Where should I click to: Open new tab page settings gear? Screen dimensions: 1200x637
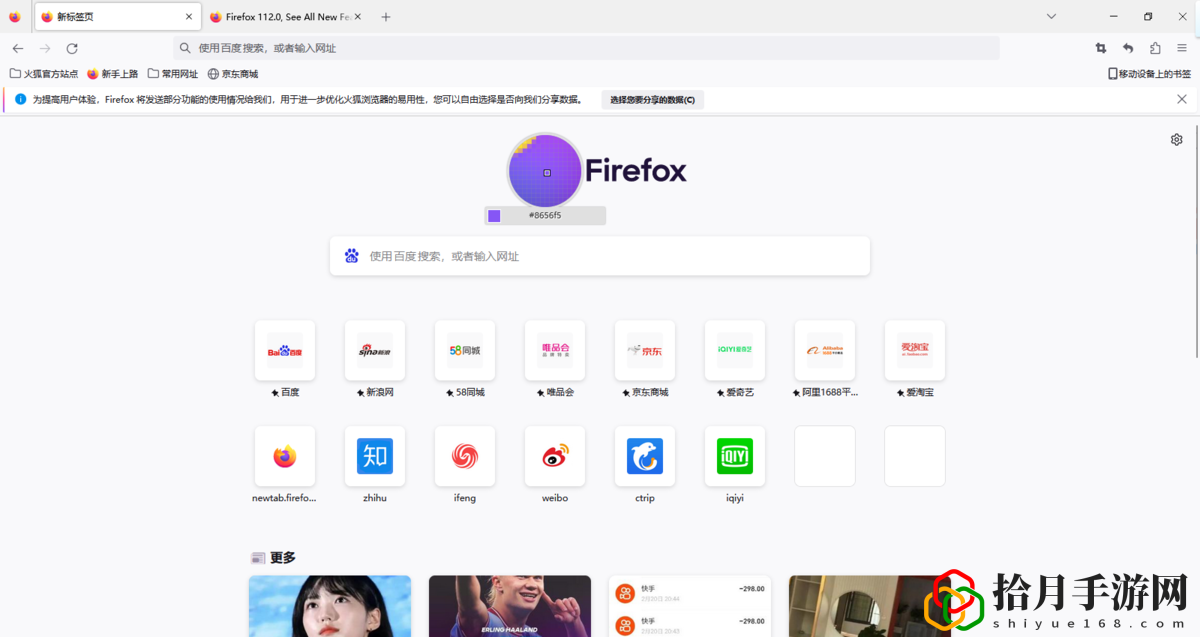click(1177, 140)
